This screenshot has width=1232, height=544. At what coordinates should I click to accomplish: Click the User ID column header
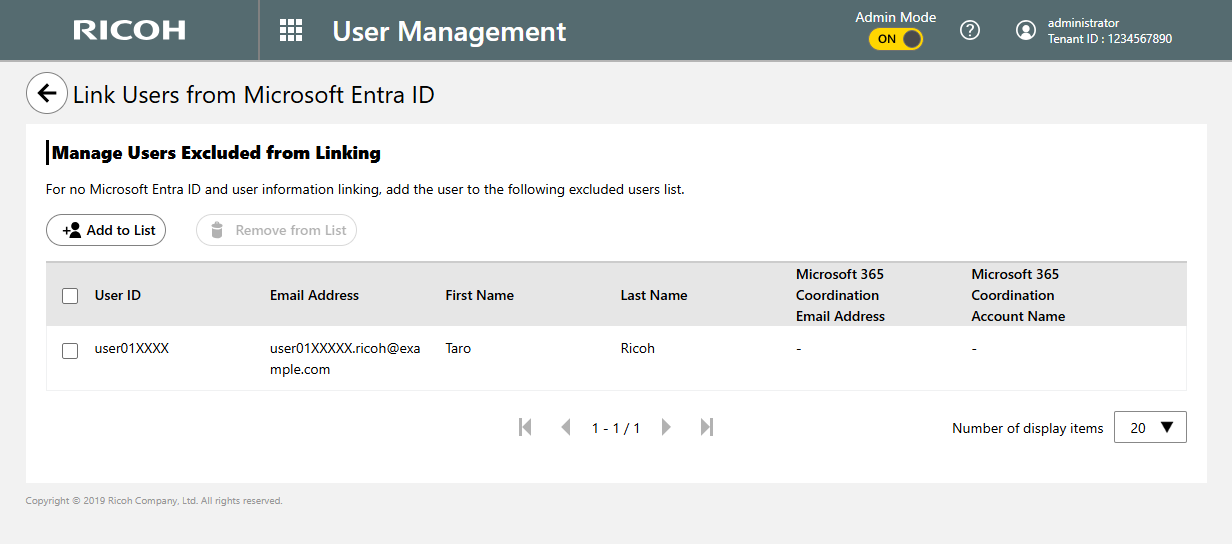tap(118, 295)
